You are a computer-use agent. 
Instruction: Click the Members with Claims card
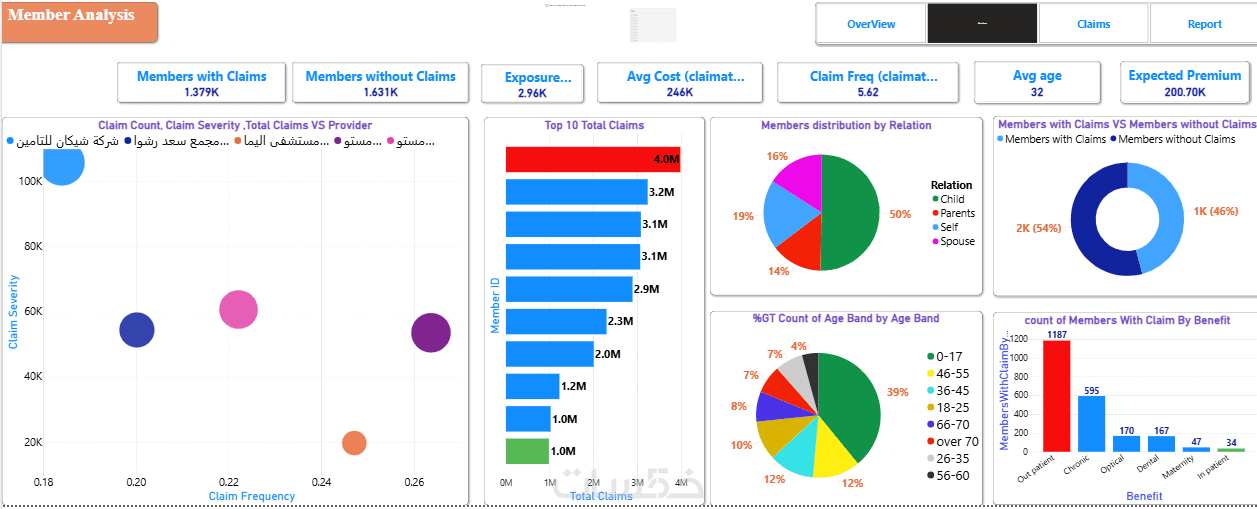[202, 83]
